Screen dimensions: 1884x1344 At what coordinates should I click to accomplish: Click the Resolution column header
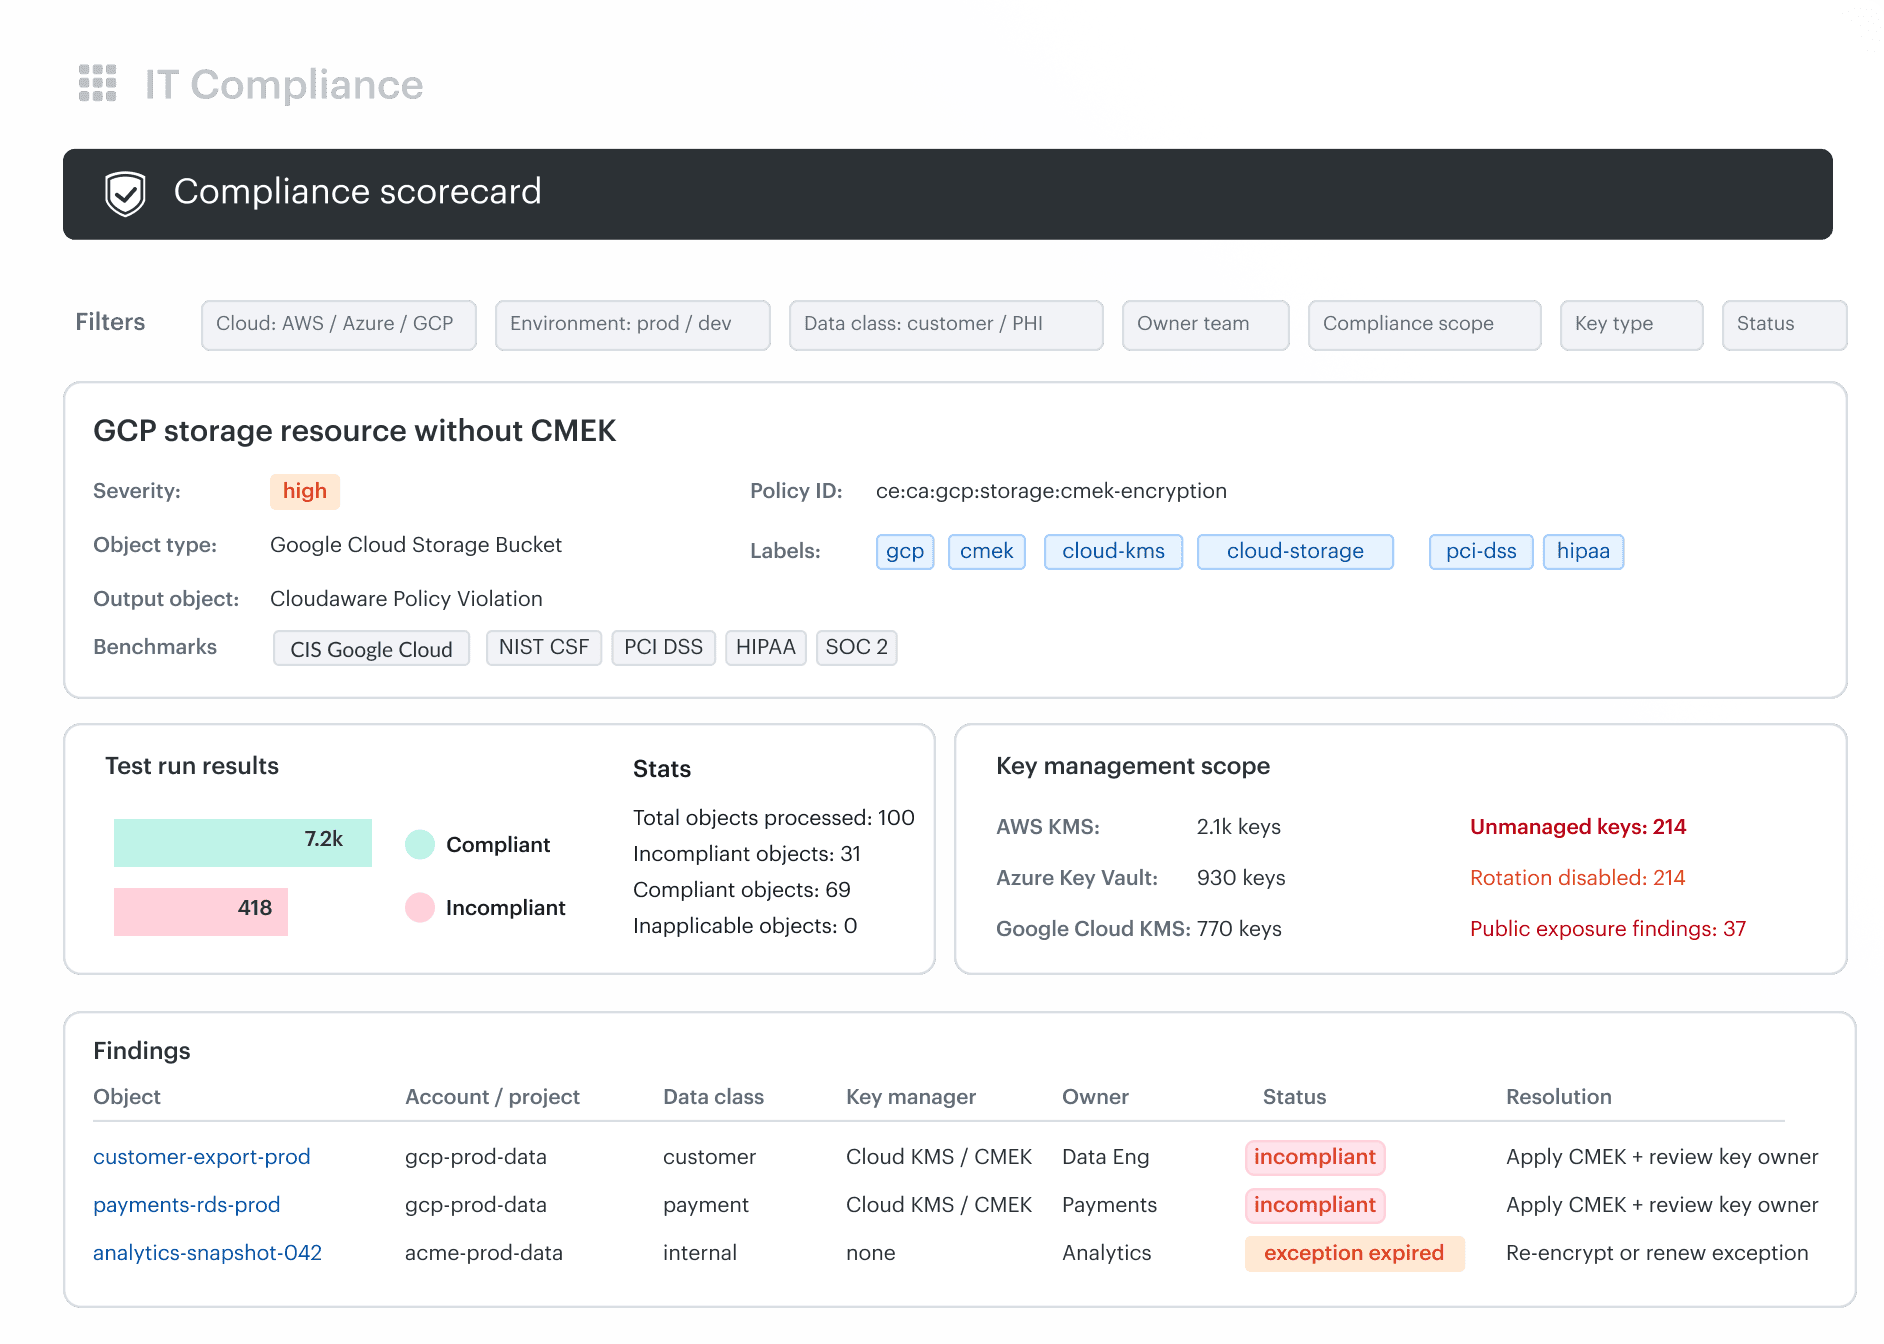tap(1559, 1097)
